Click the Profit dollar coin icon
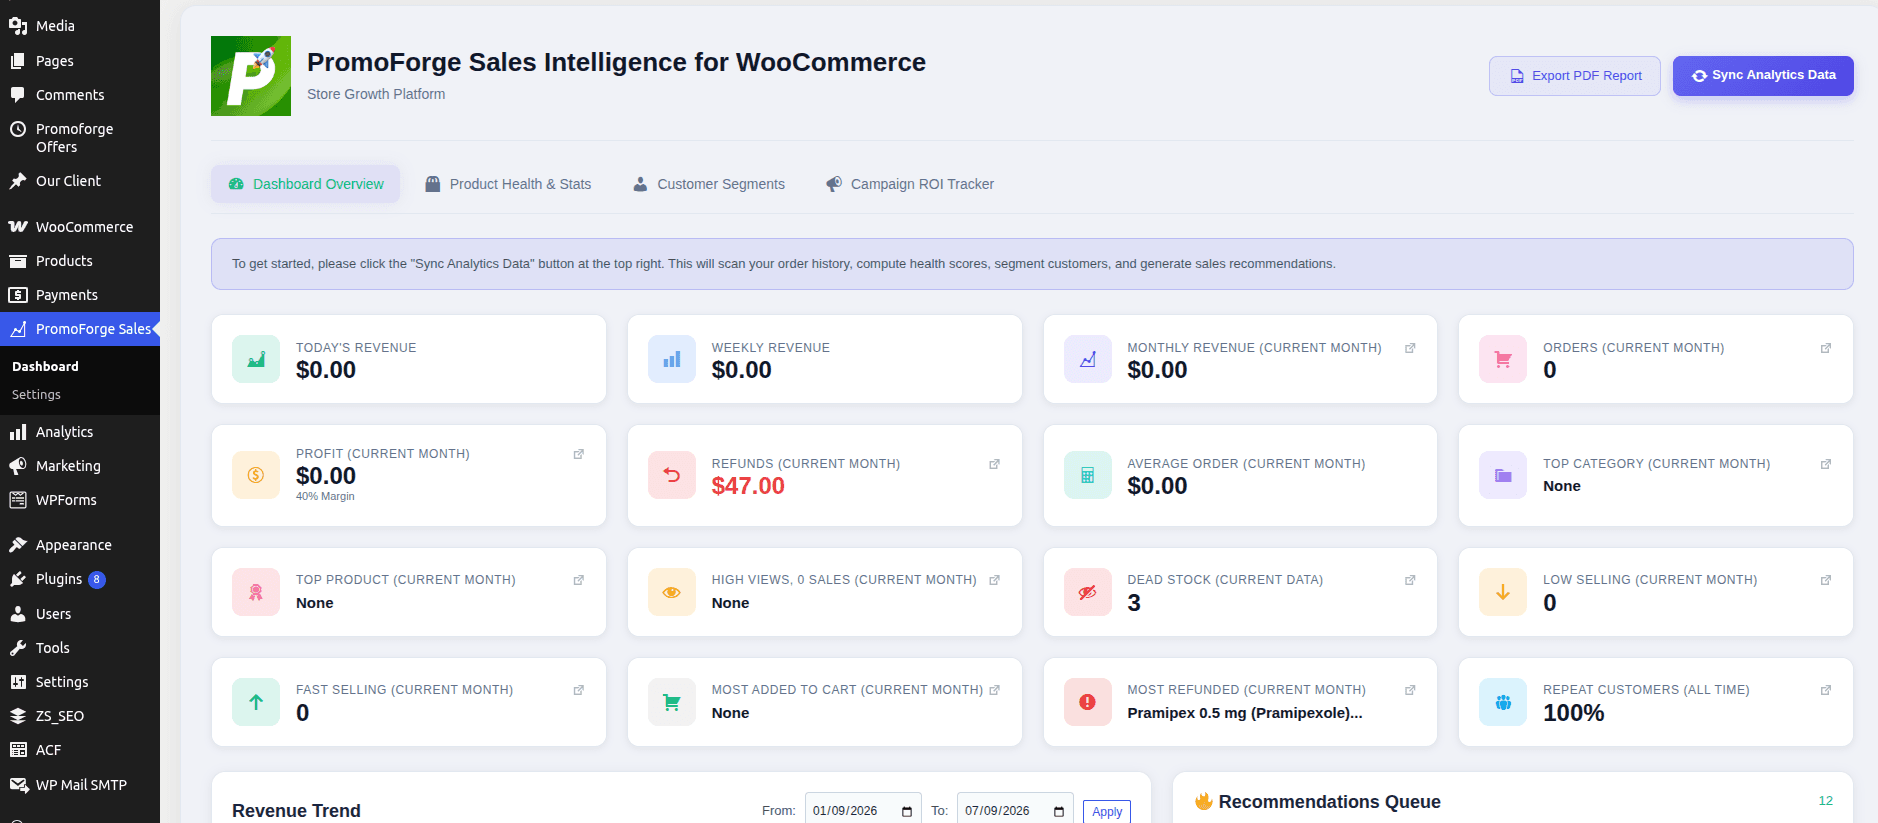The height and width of the screenshot is (823, 1878). pos(256,475)
